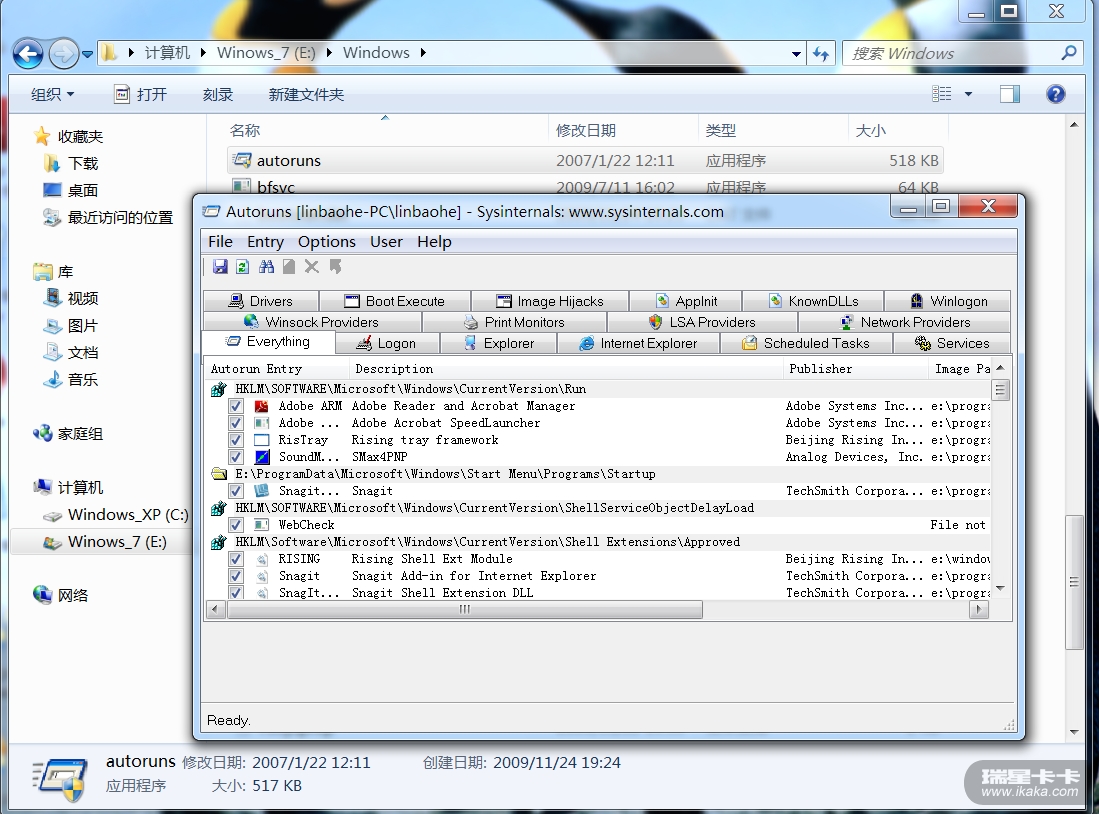Click the Save icon in Autoruns toolbar
1099x814 pixels.
220,266
